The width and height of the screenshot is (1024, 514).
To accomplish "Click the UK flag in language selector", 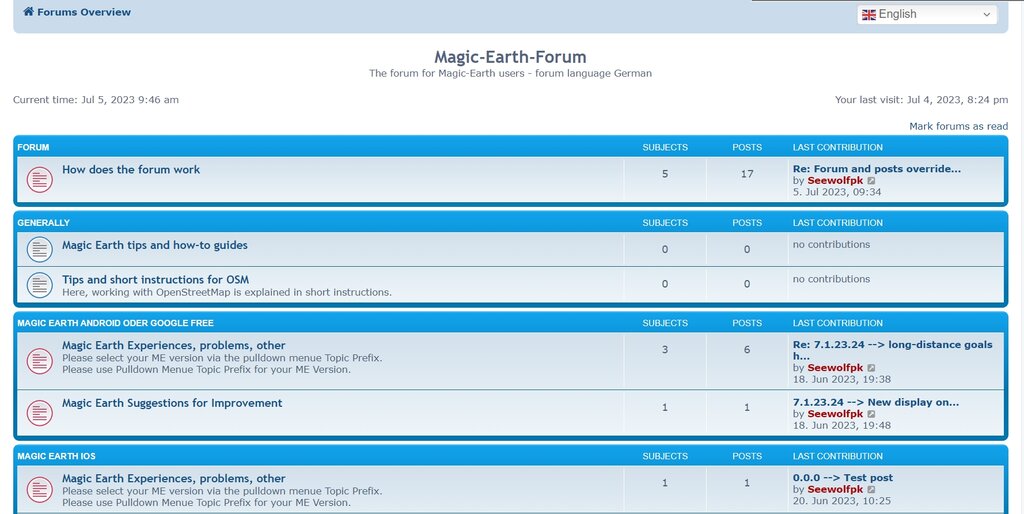I will [x=869, y=14].
